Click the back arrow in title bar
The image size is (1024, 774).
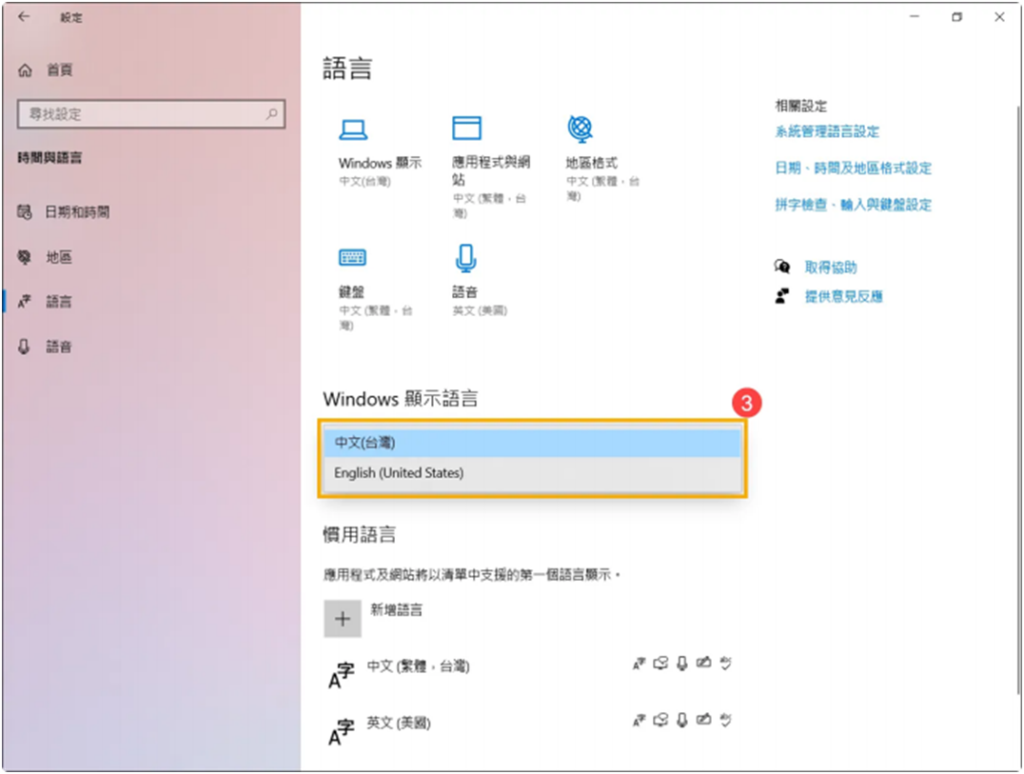24,17
